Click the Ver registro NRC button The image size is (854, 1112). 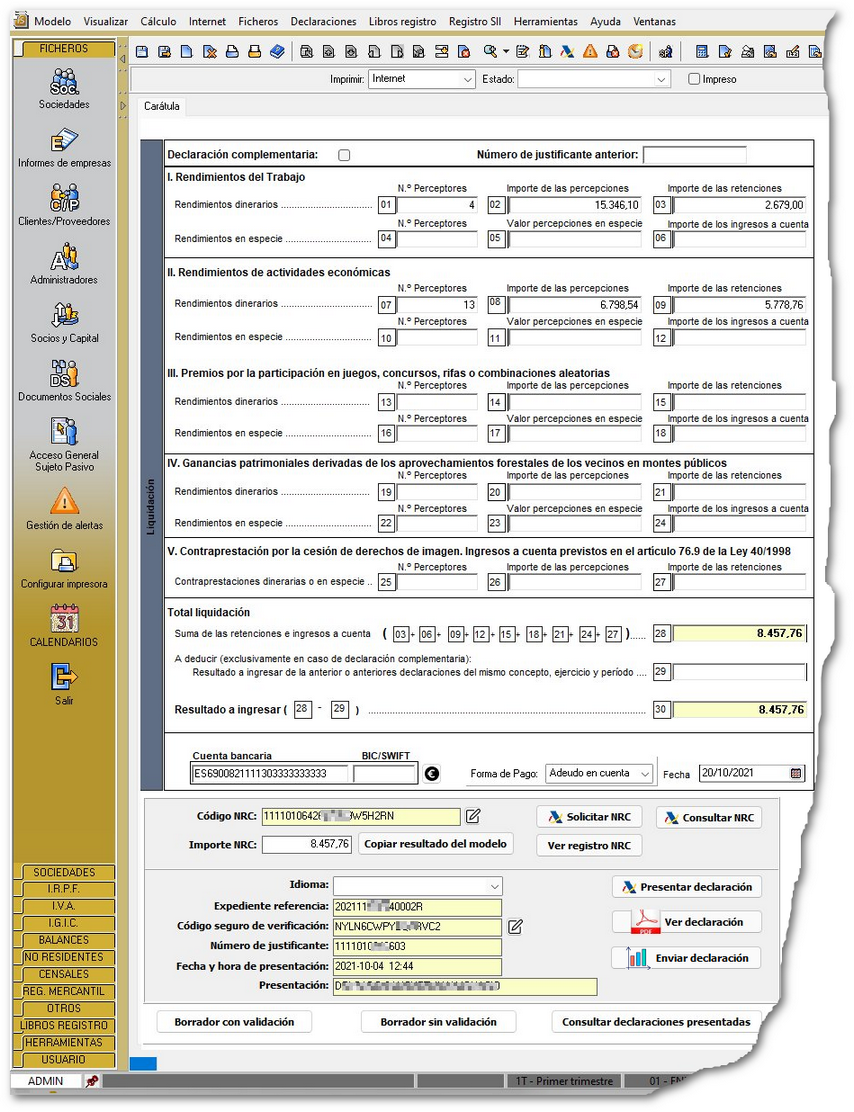(x=589, y=845)
